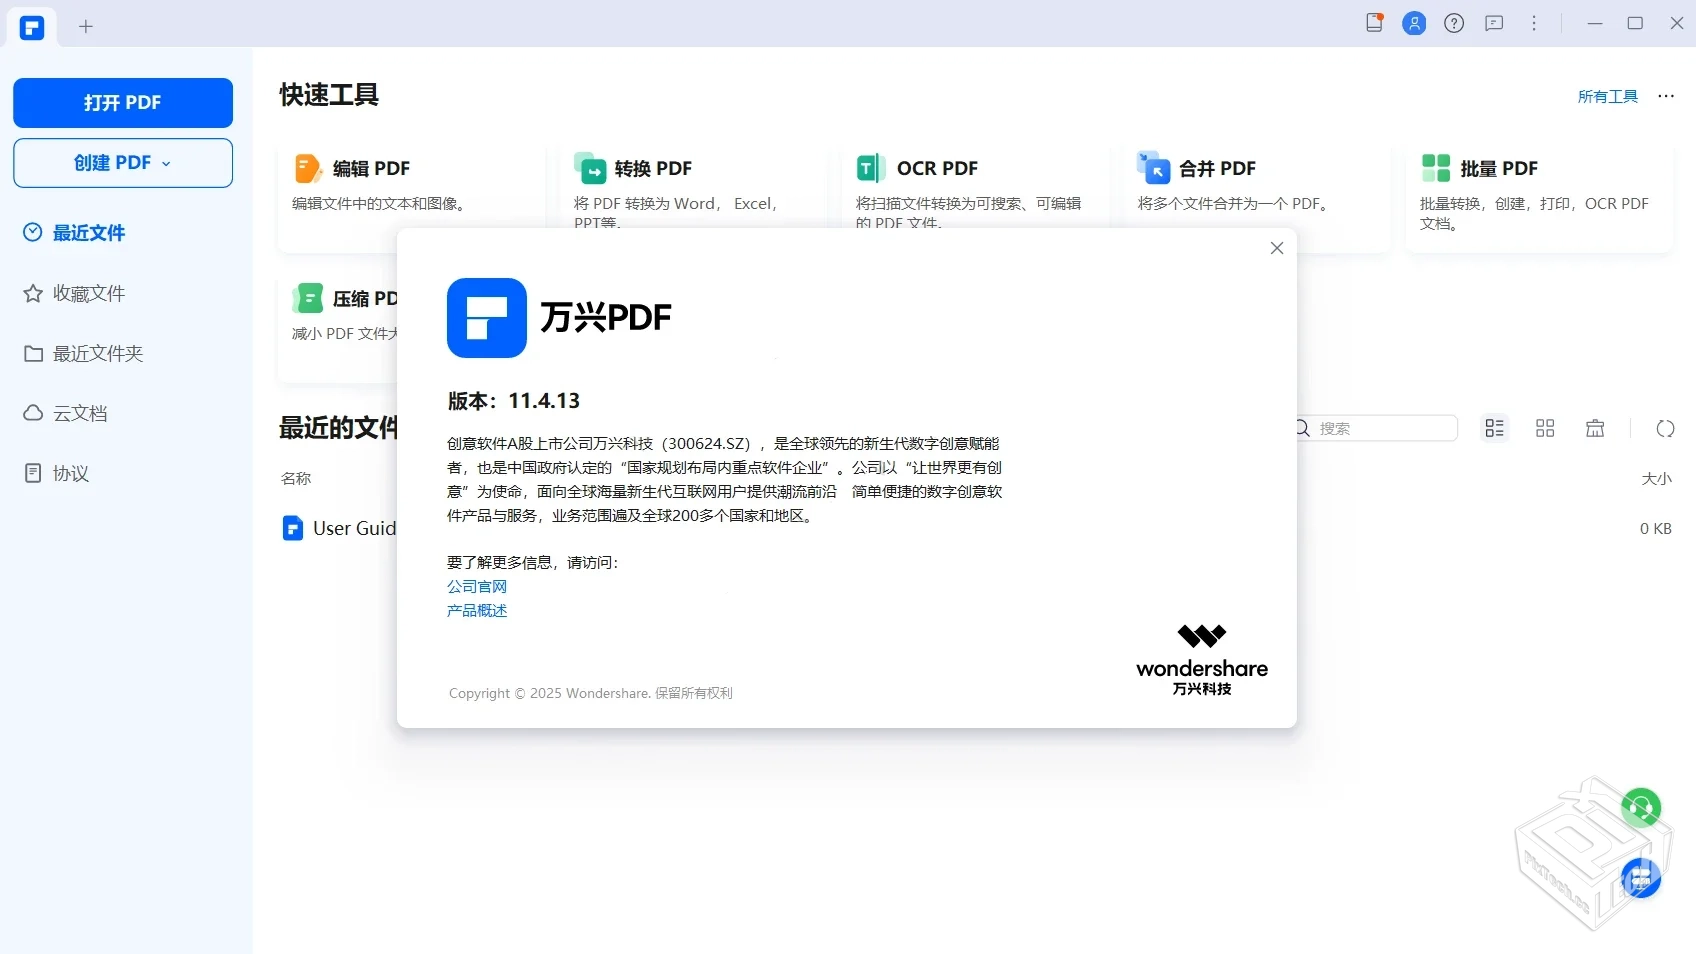Open the notifications panel
1696x954 pixels.
pyautogui.click(x=1374, y=23)
